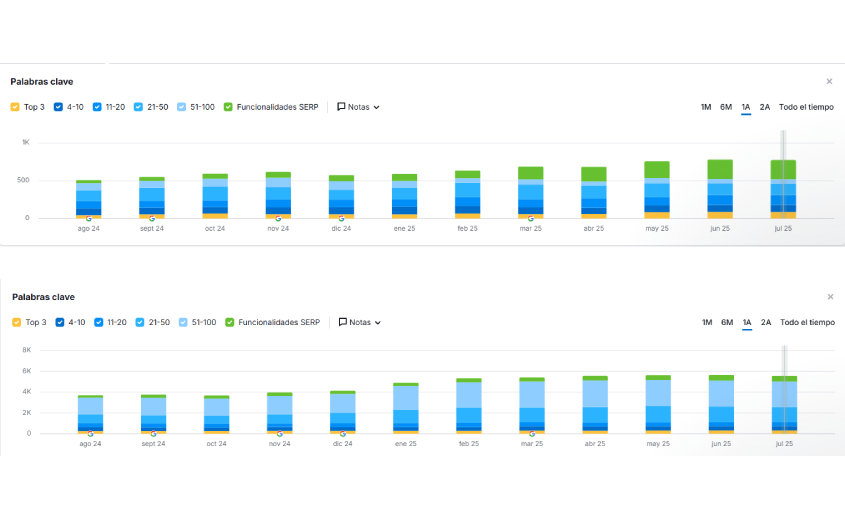Click Google update icon at nov 24, top chart
Image resolution: width=845 pixels, height=515 pixels.
point(278,217)
